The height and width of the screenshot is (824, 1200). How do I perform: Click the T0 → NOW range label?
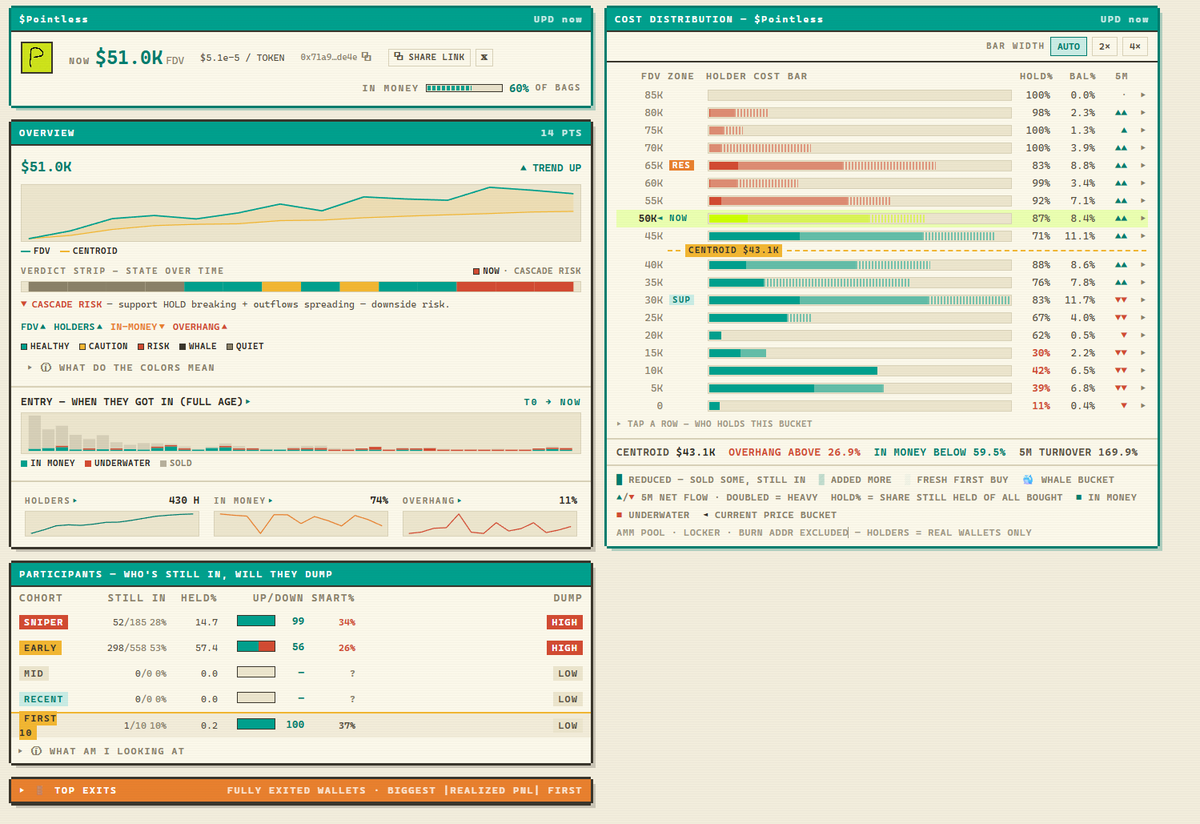click(552, 402)
